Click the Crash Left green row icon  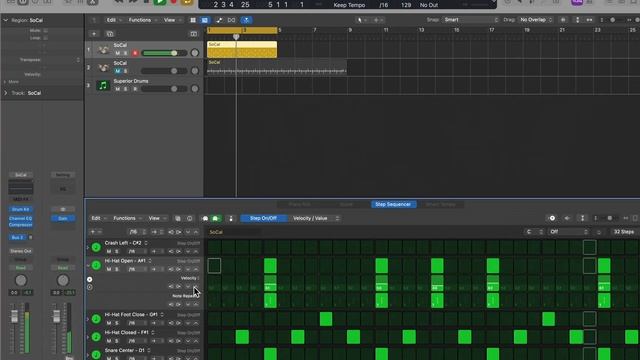click(x=96, y=247)
